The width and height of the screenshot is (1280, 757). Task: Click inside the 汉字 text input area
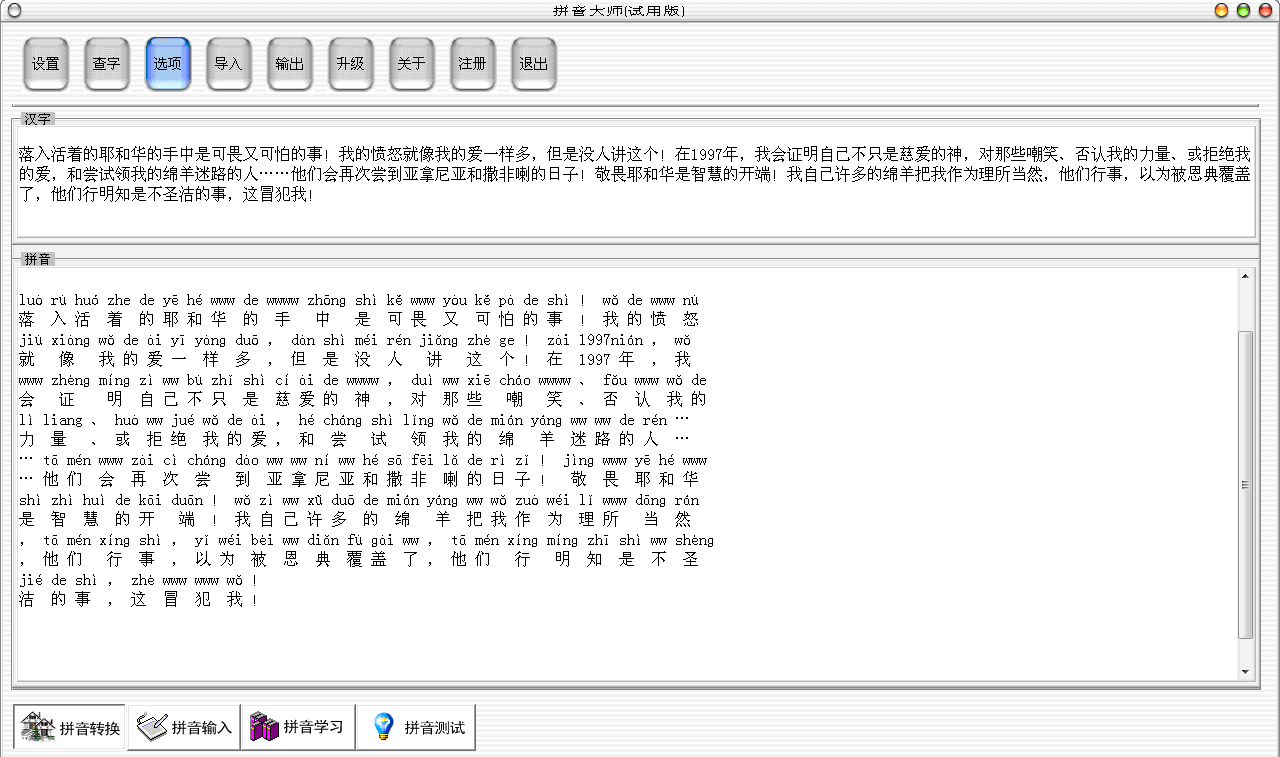(635, 180)
